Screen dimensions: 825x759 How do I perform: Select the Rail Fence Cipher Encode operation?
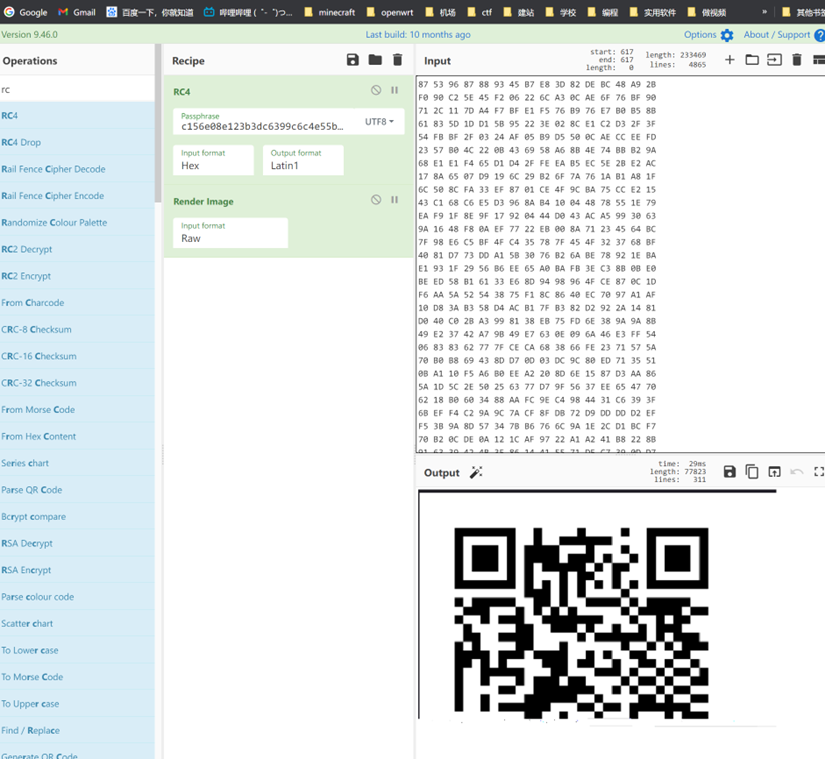77,196
